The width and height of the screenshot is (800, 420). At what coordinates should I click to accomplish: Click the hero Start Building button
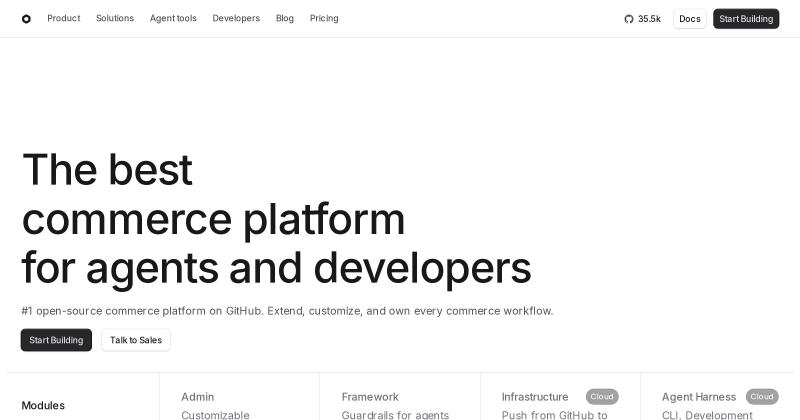[56, 340]
